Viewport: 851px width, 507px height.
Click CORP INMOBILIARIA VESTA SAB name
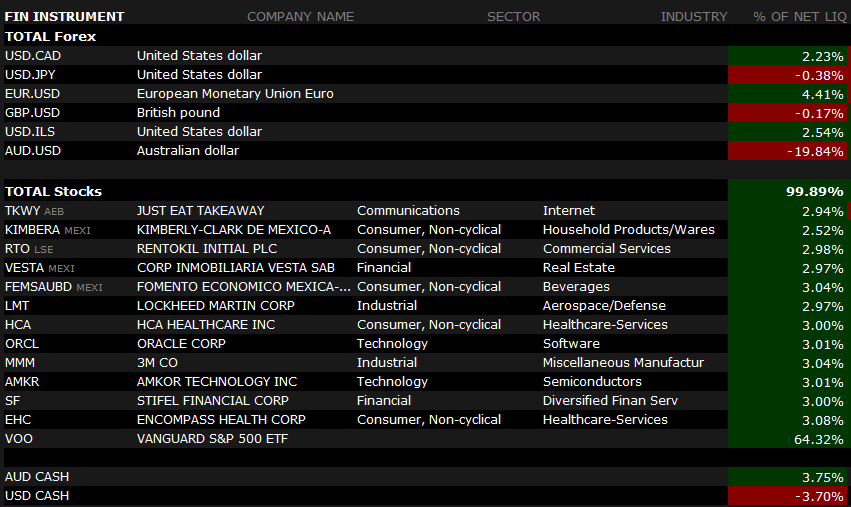pos(236,268)
